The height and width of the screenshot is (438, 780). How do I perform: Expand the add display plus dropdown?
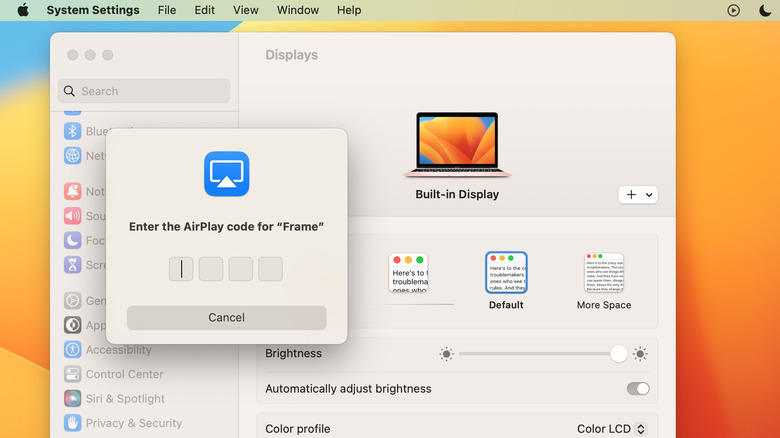pos(638,195)
